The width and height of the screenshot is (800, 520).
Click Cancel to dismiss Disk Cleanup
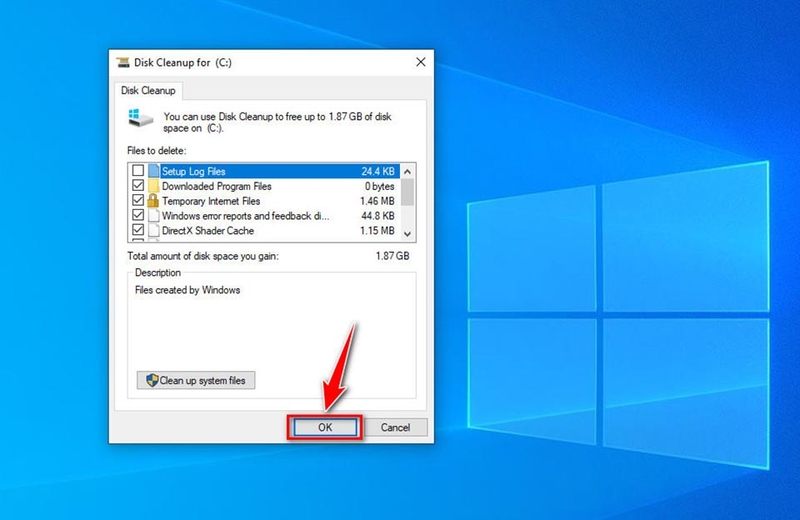[395, 427]
